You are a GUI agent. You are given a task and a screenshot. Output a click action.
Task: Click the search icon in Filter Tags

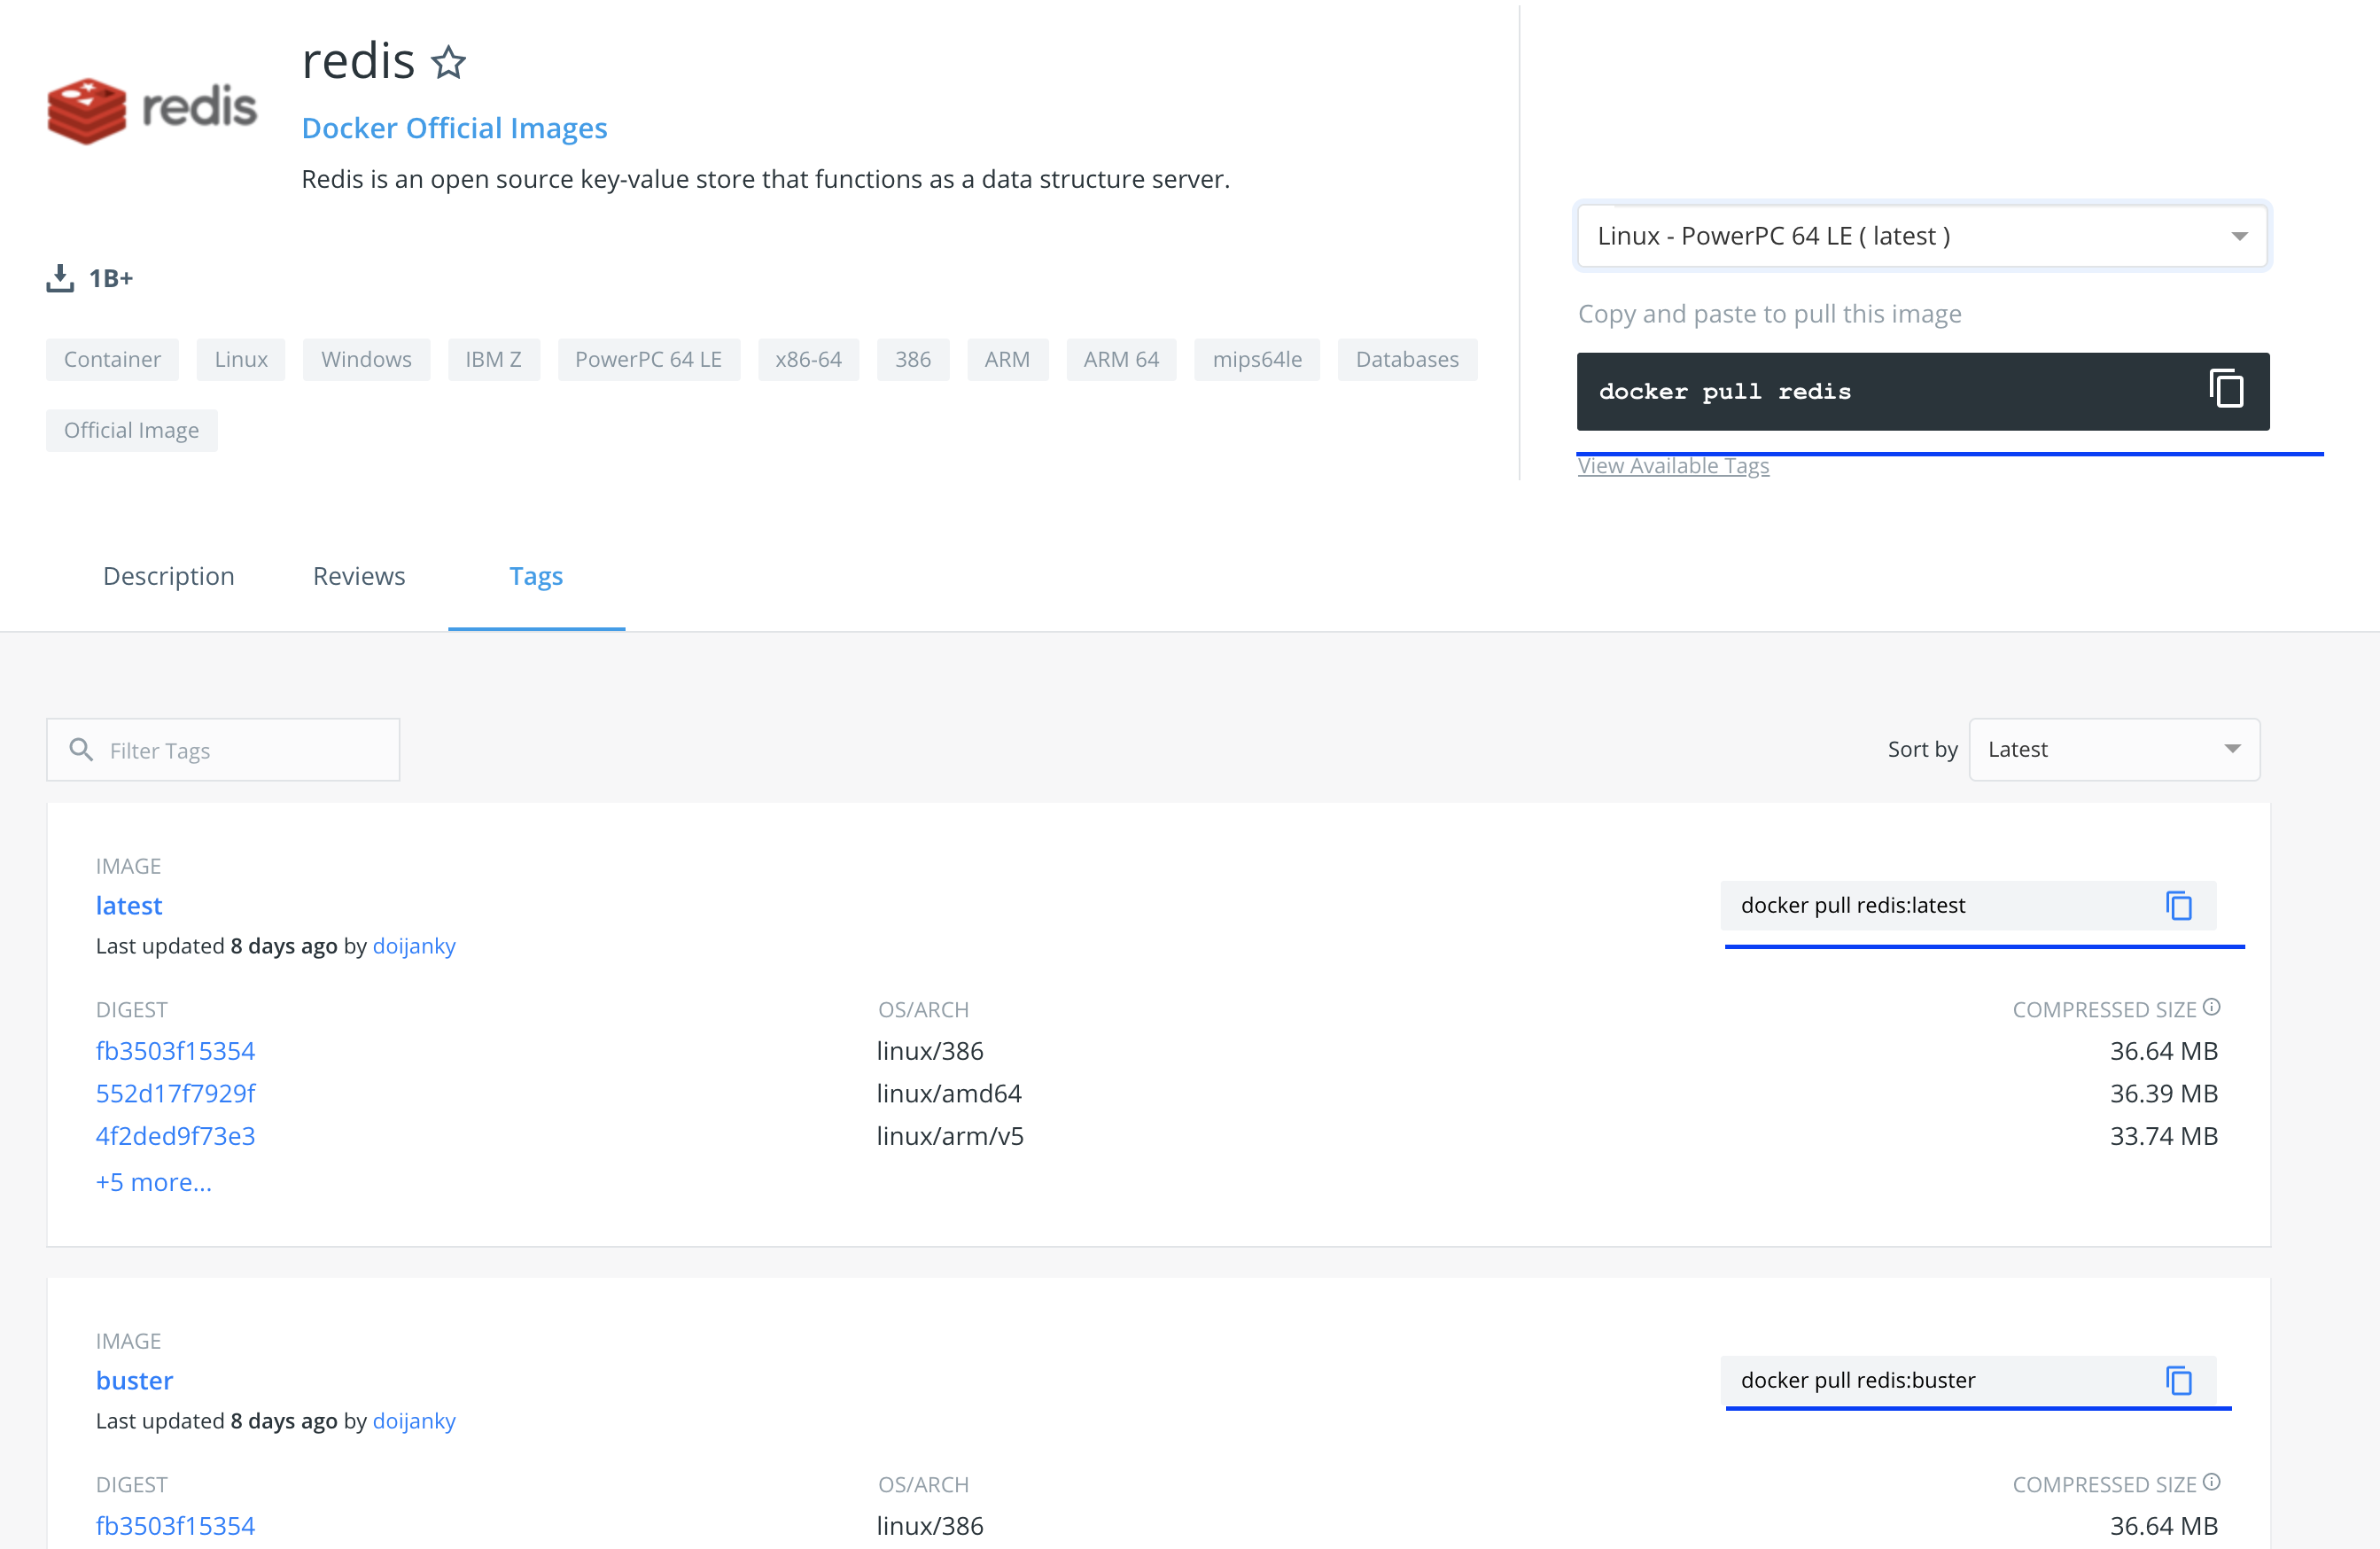[x=81, y=749]
